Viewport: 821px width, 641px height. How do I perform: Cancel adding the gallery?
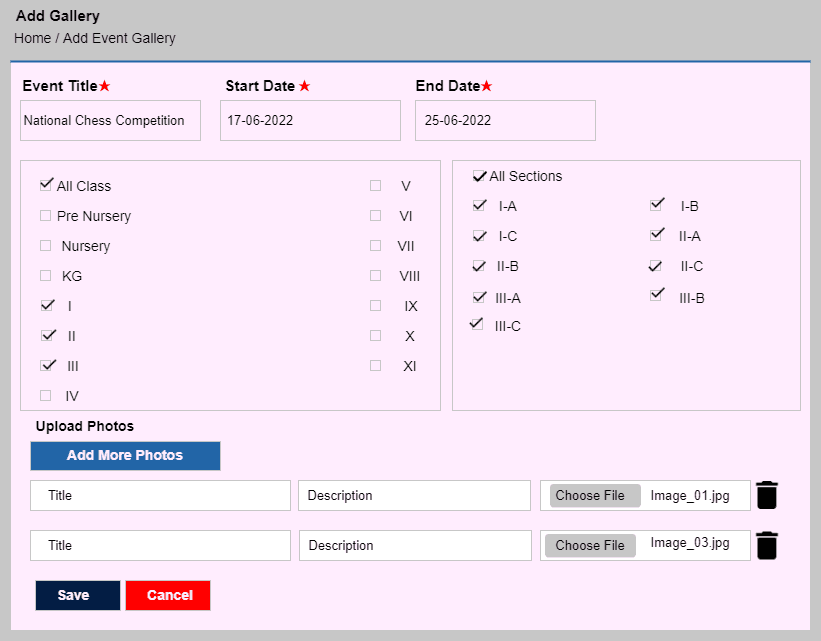[x=168, y=595]
